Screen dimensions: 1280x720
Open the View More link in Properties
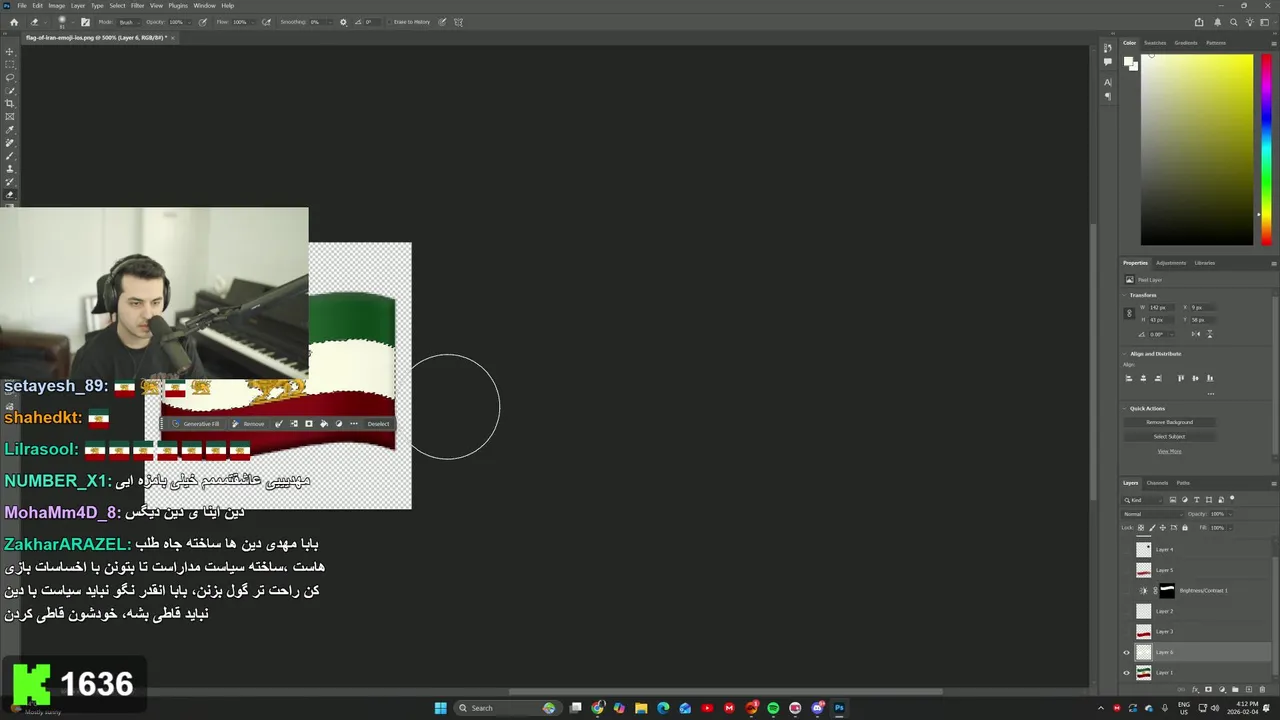(1169, 451)
